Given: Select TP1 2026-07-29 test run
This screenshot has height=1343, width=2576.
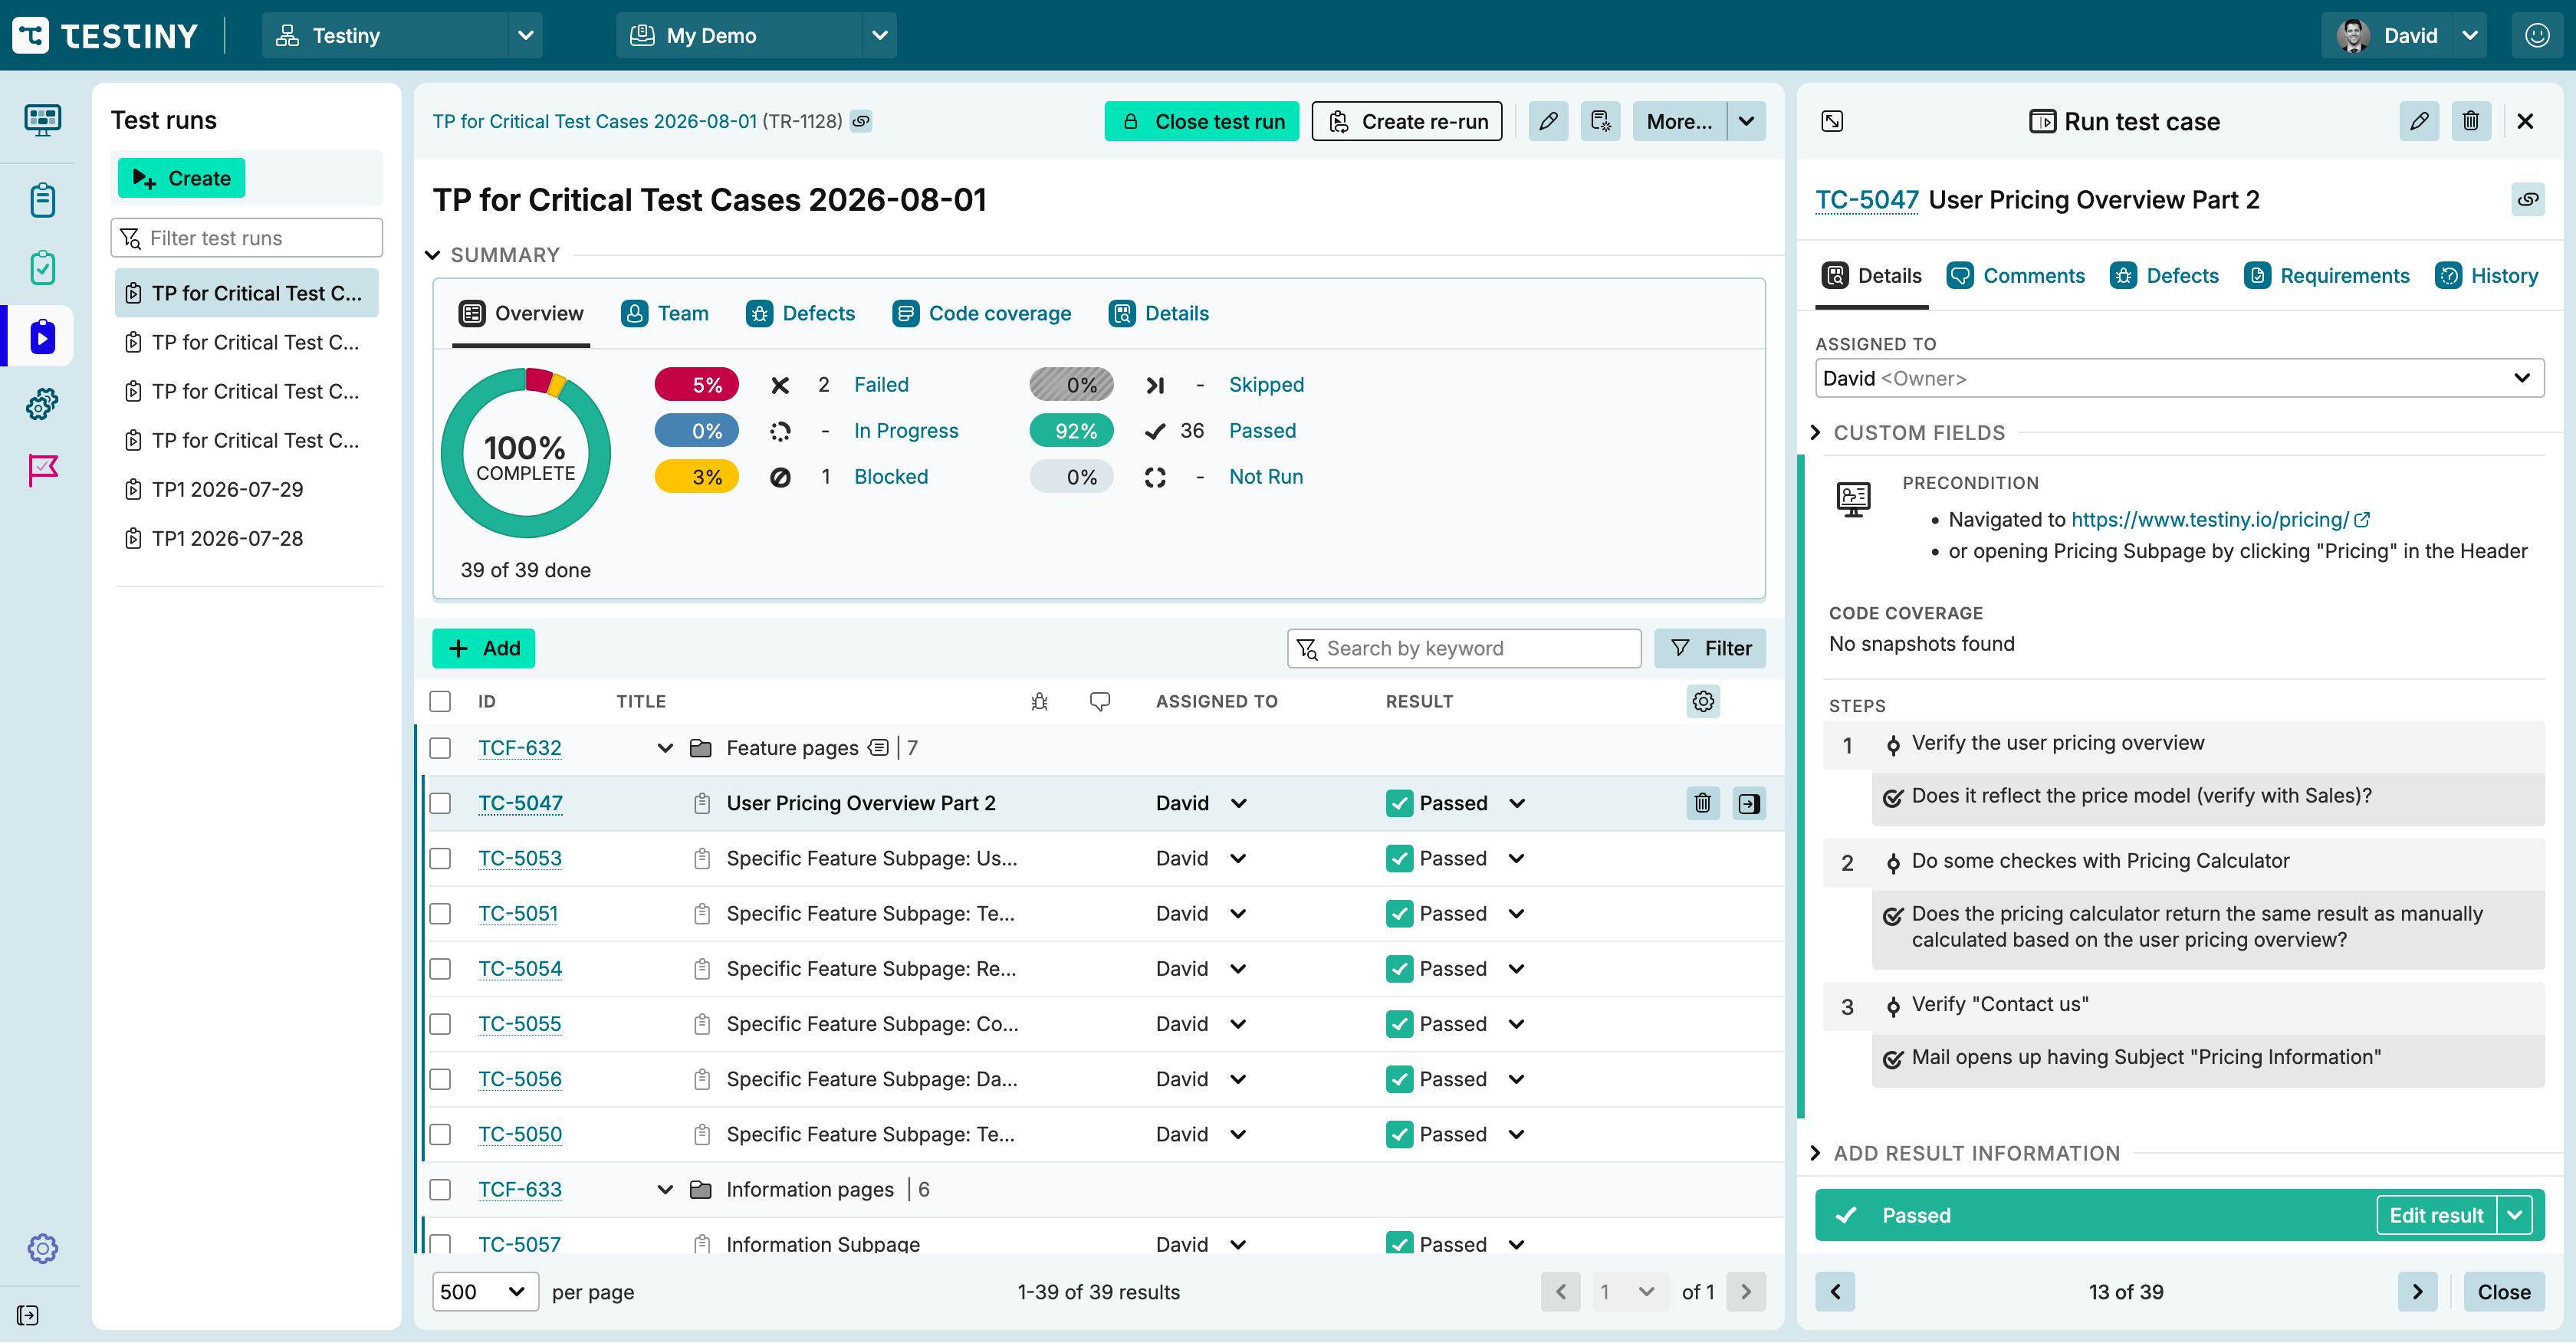Looking at the screenshot, I should coord(246,489).
